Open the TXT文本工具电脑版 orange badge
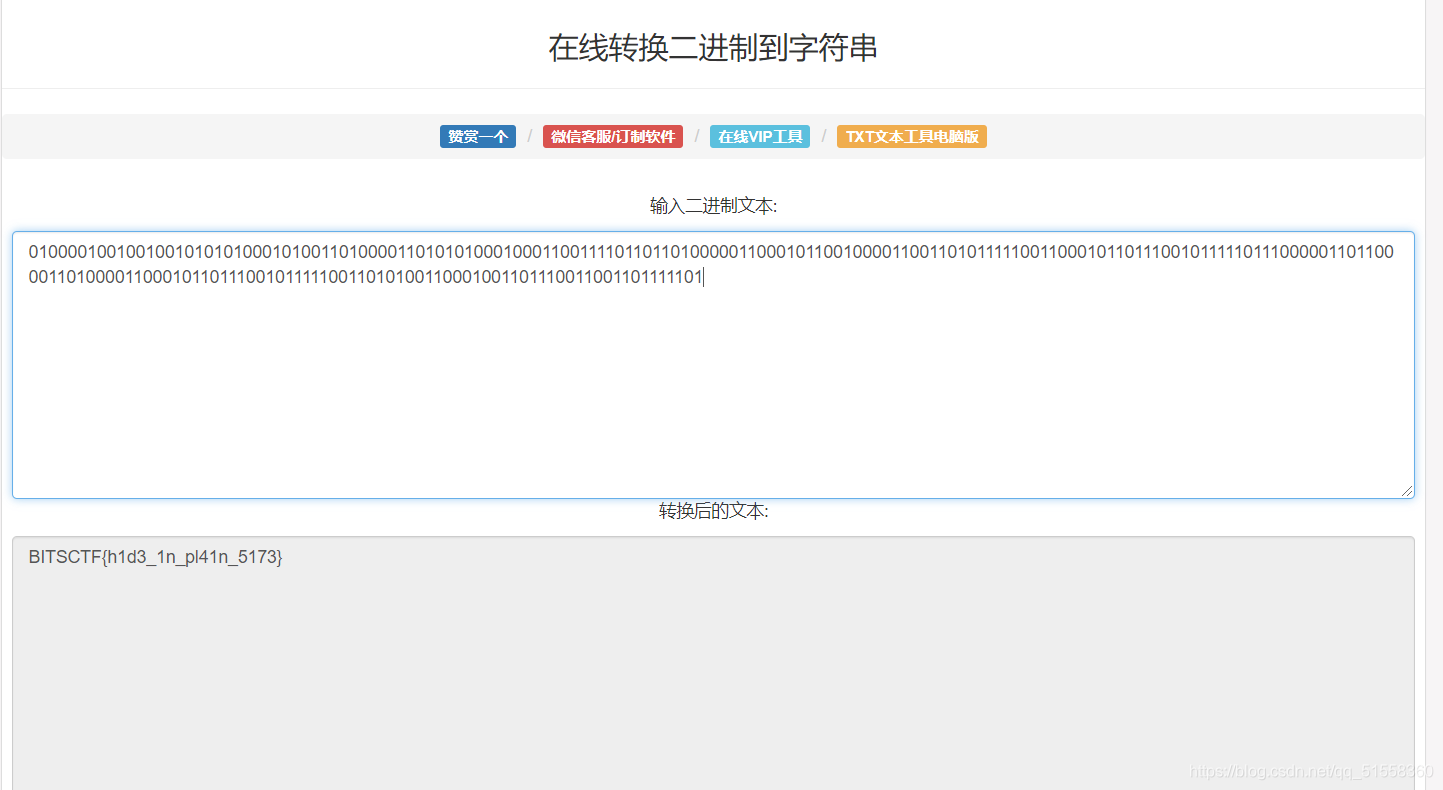The width and height of the screenshot is (1443, 790). pyautogui.click(x=912, y=137)
